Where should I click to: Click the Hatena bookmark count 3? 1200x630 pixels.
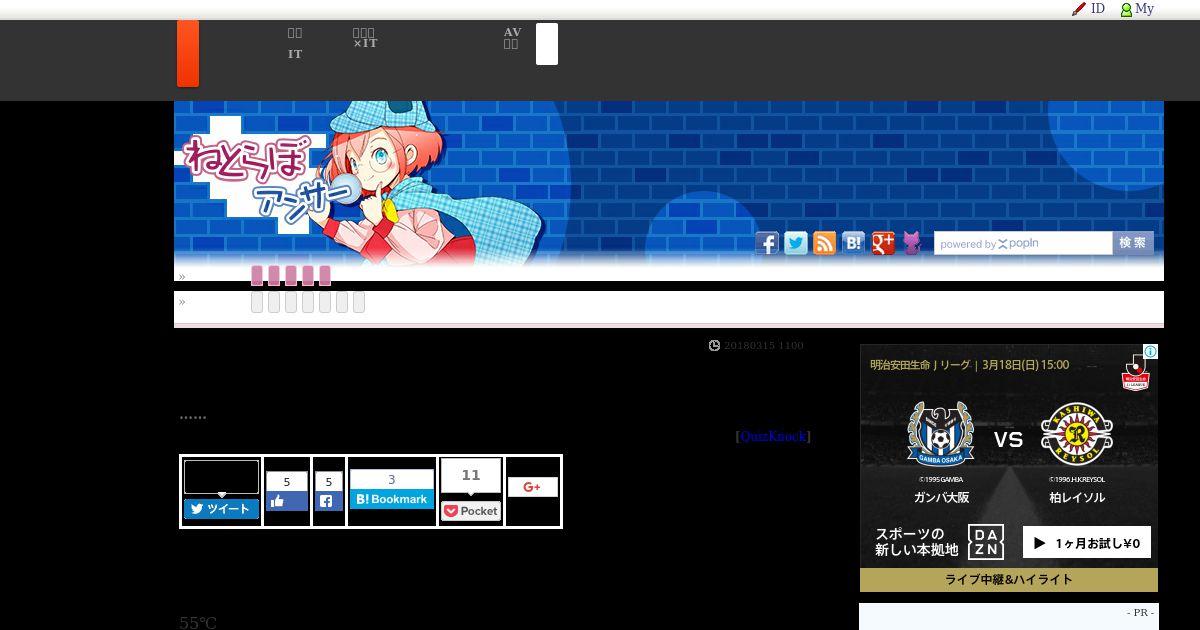pos(391,479)
